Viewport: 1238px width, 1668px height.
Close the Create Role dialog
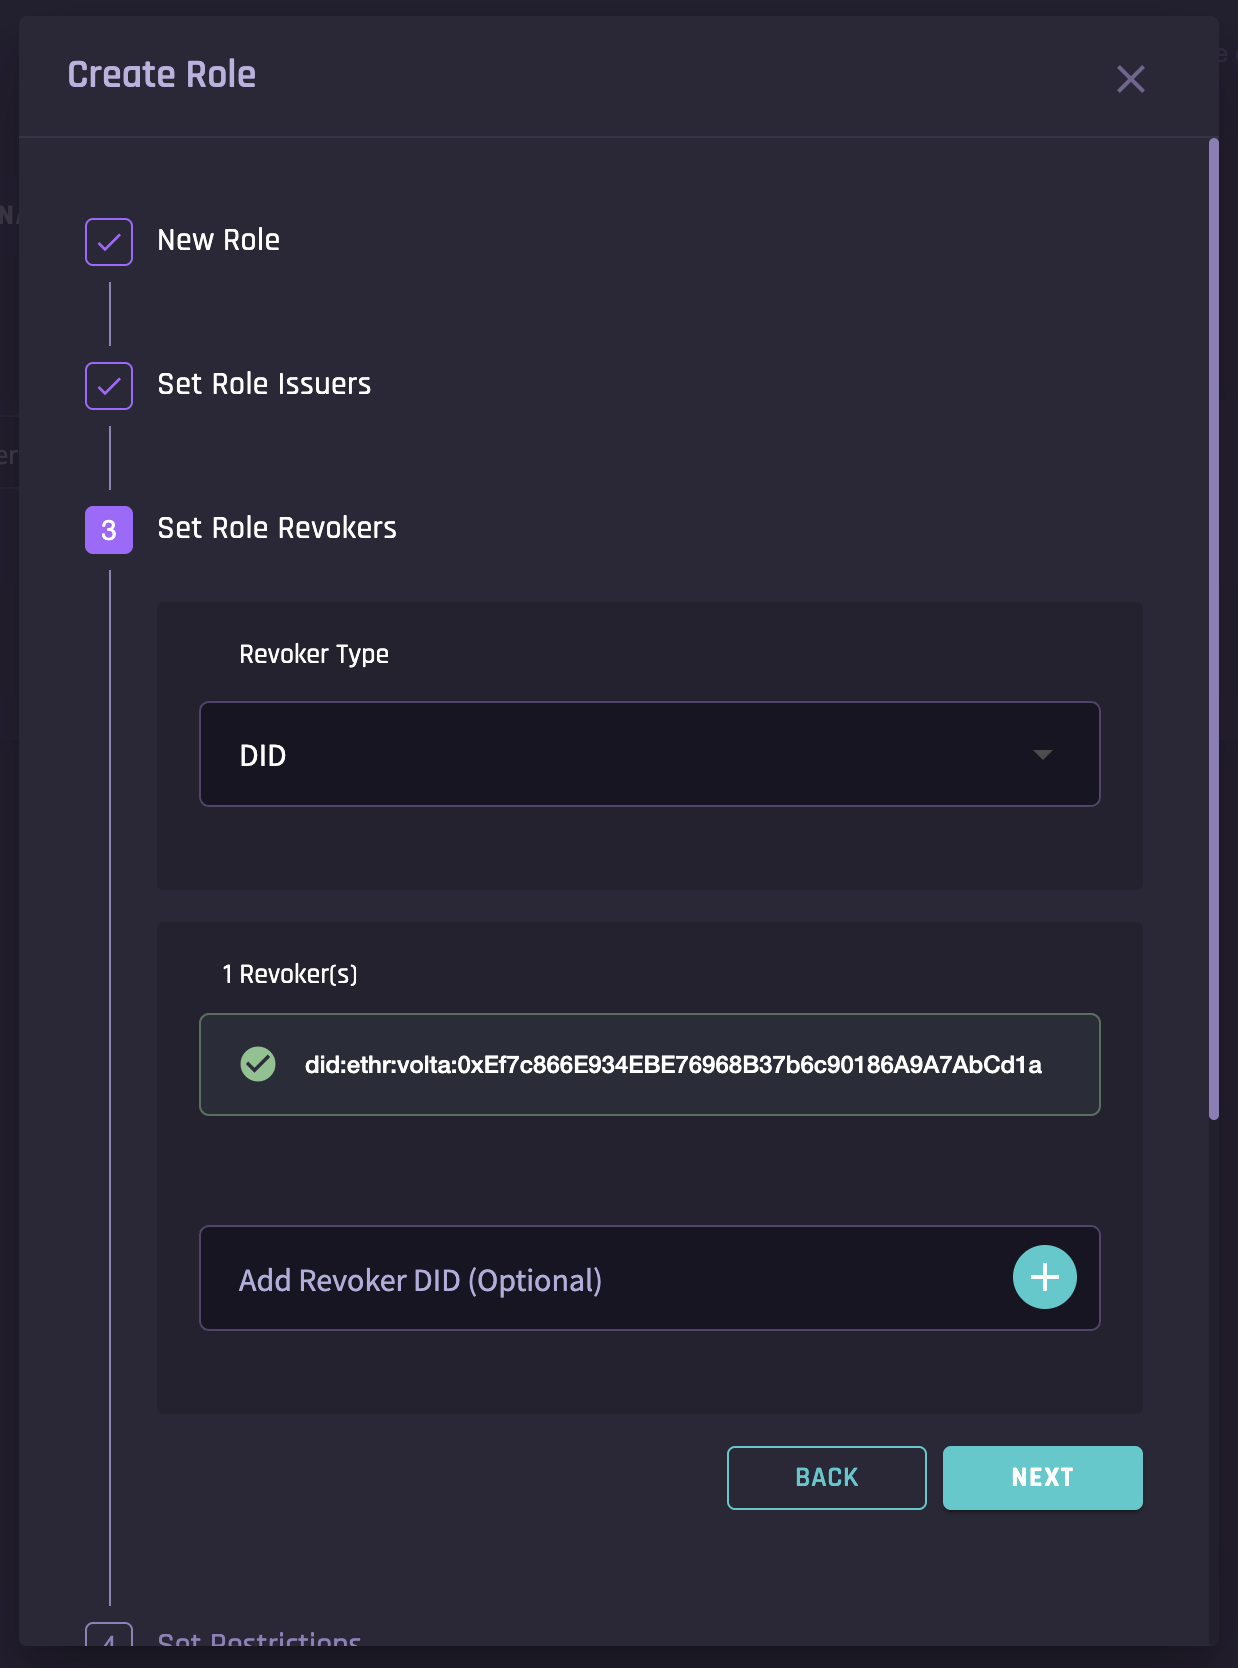pos(1130,79)
